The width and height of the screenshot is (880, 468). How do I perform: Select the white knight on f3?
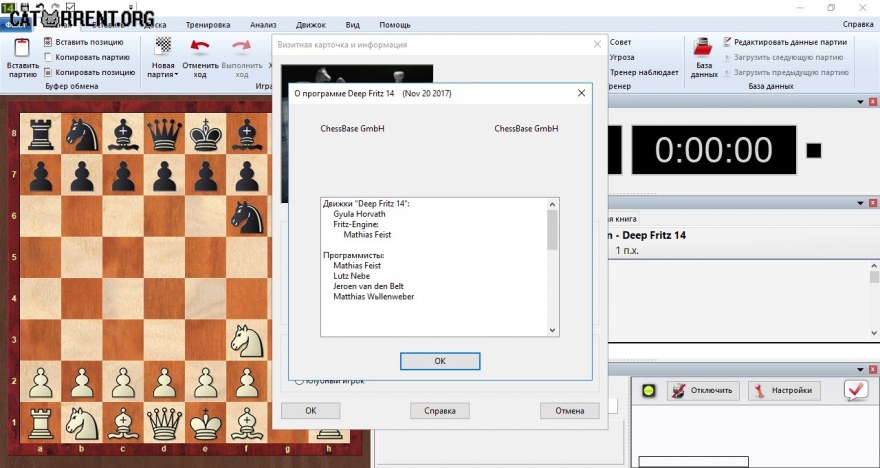pos(247,340)
